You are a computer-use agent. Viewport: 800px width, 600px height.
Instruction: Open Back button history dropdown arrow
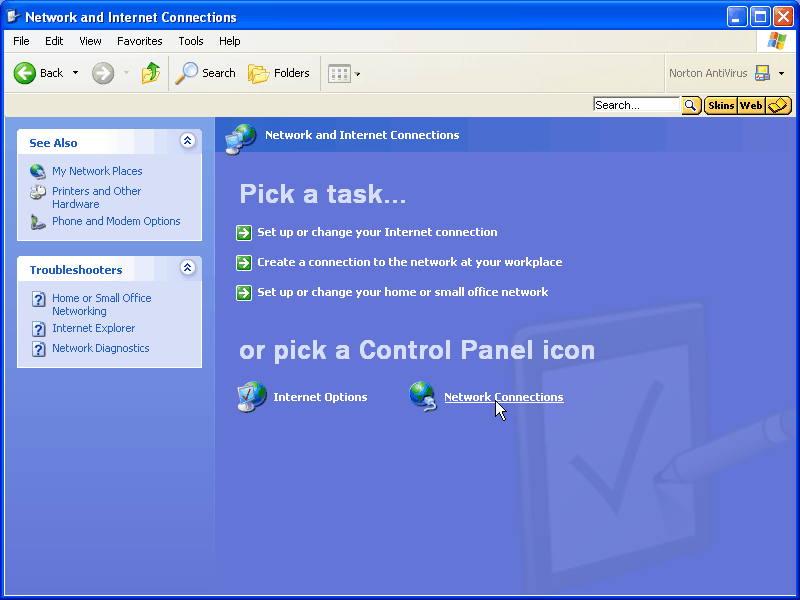point(75,73)
